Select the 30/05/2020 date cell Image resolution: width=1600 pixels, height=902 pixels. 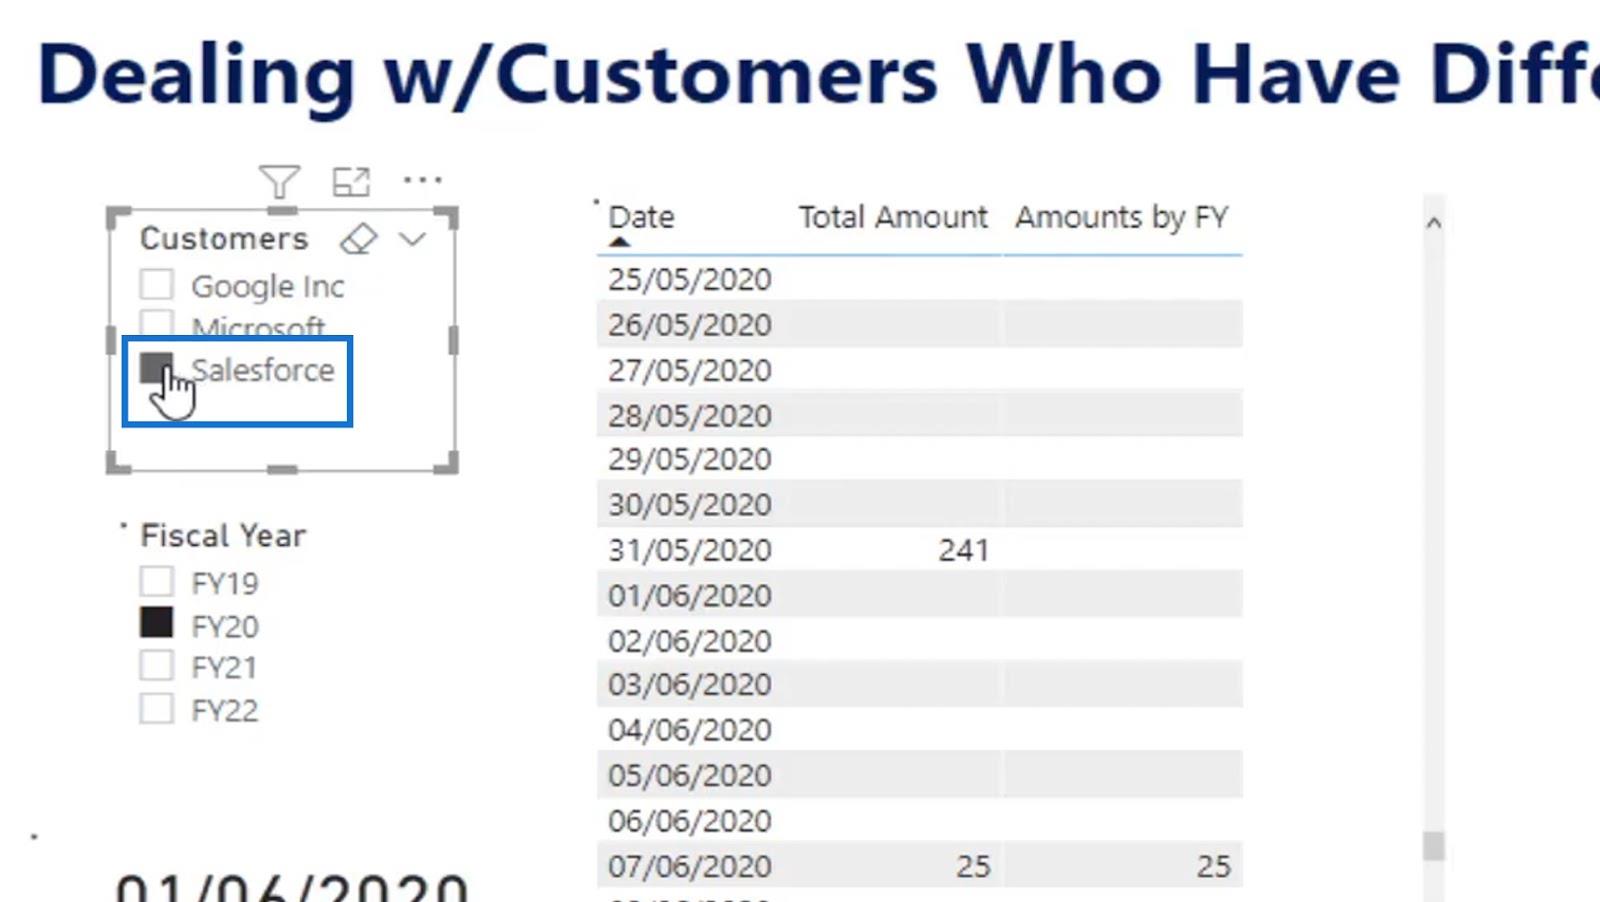[x=689, y=504]
